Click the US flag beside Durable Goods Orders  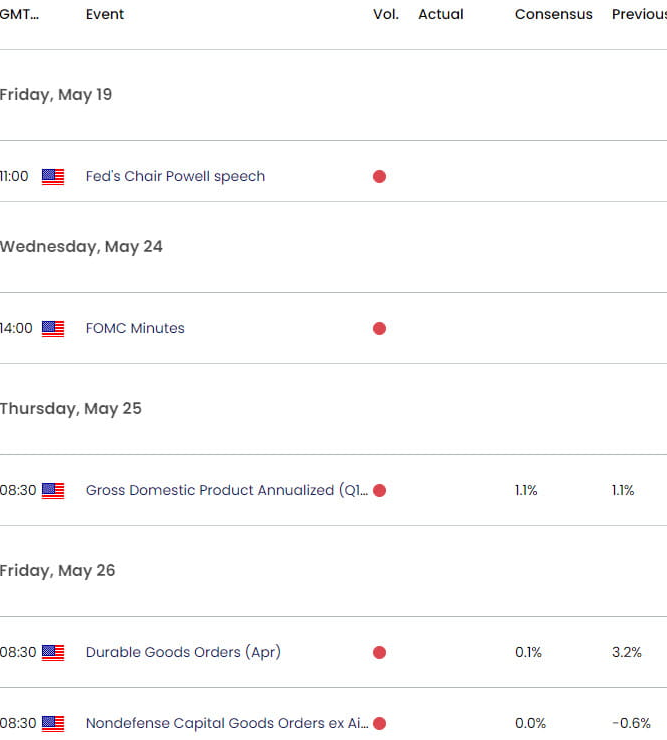pos(53,653)
